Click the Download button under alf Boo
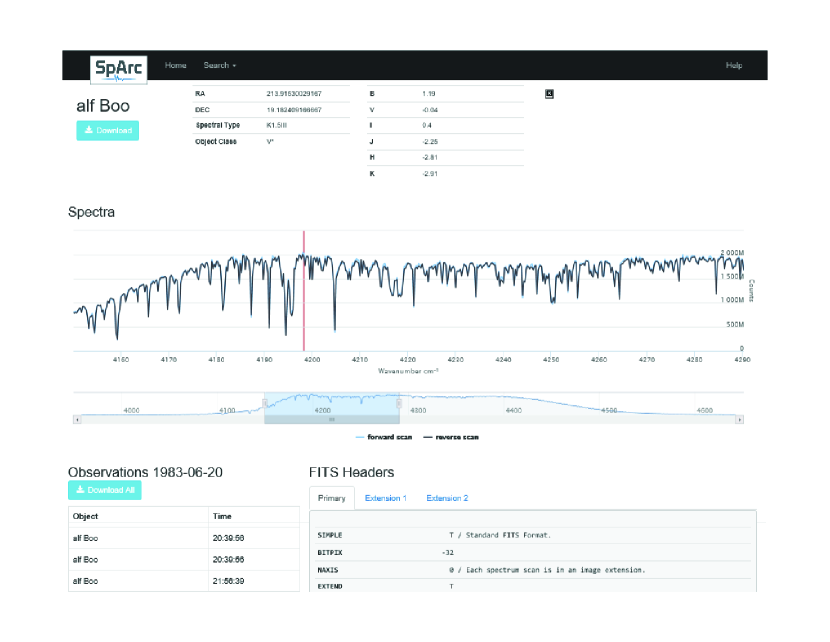 click(x=108, y=131)
